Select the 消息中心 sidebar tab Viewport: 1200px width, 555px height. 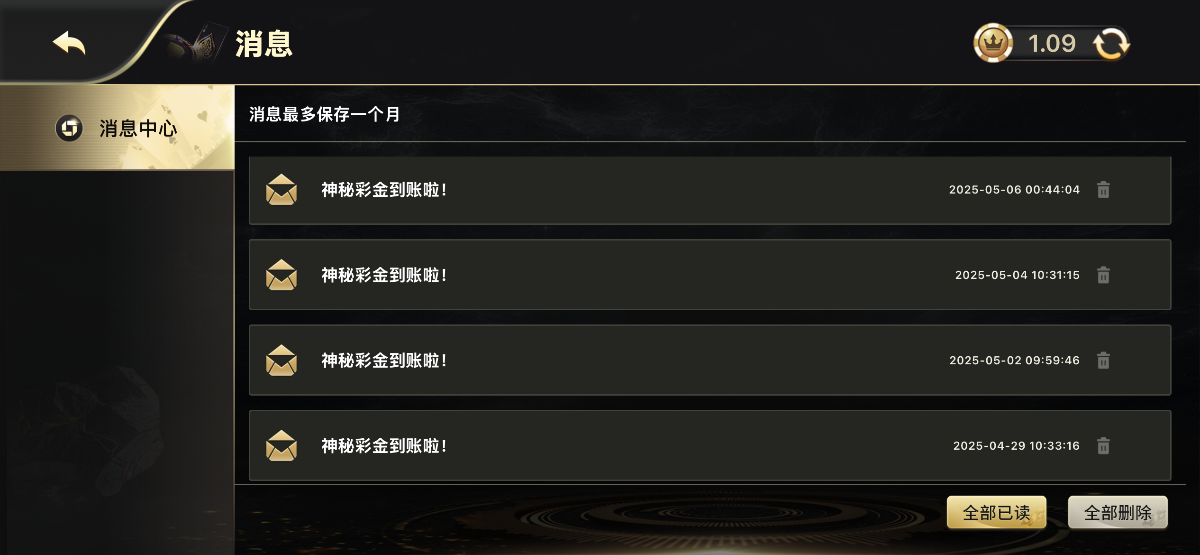point(117,128)
